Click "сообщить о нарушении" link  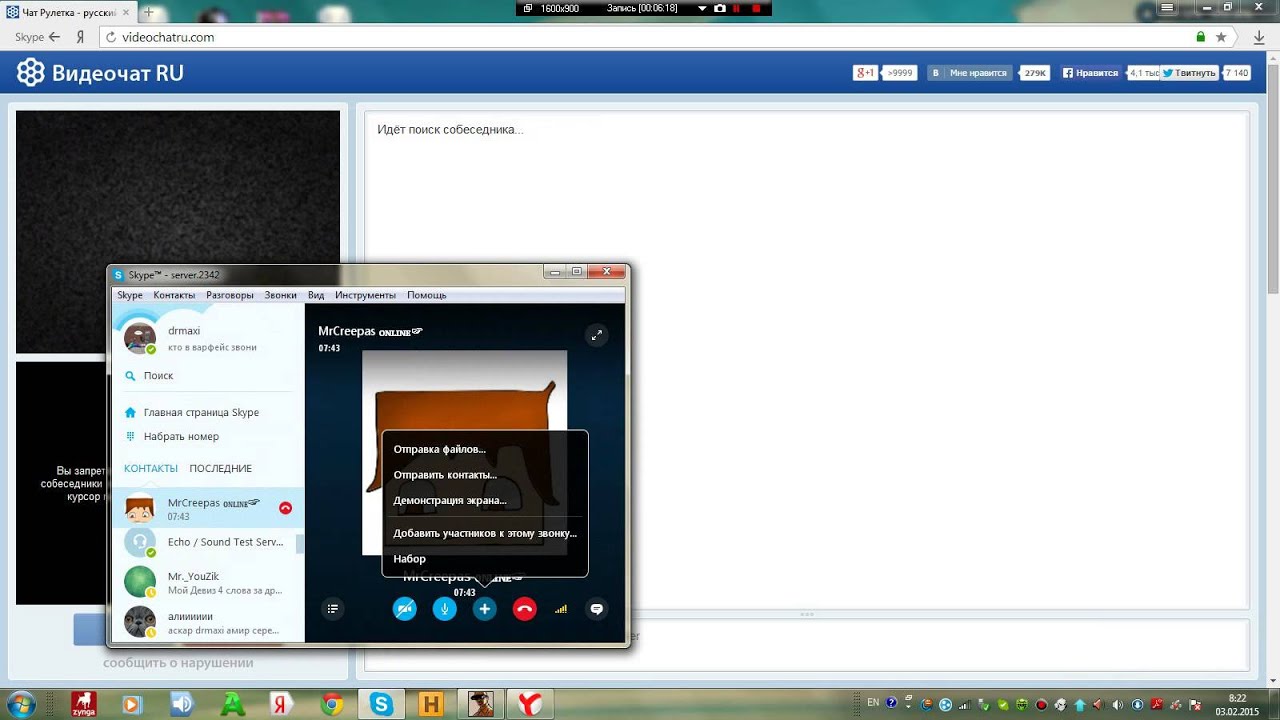[x=178, y=663]
